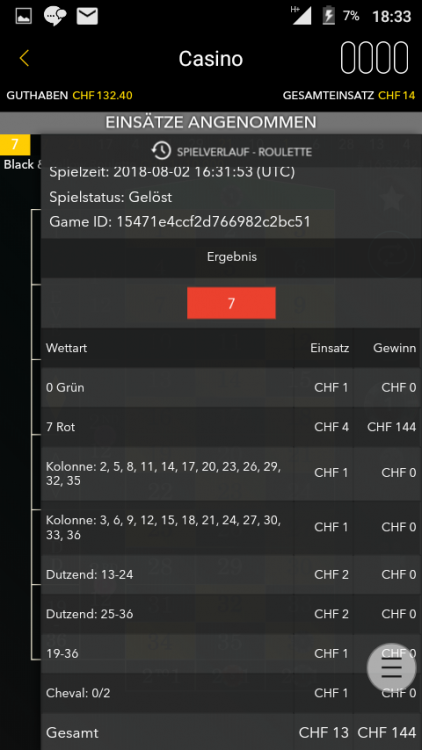Tap the yellow back arrow
Image resolution: width=422 pixels, height=750 pixels.
[x=24, y=58]
